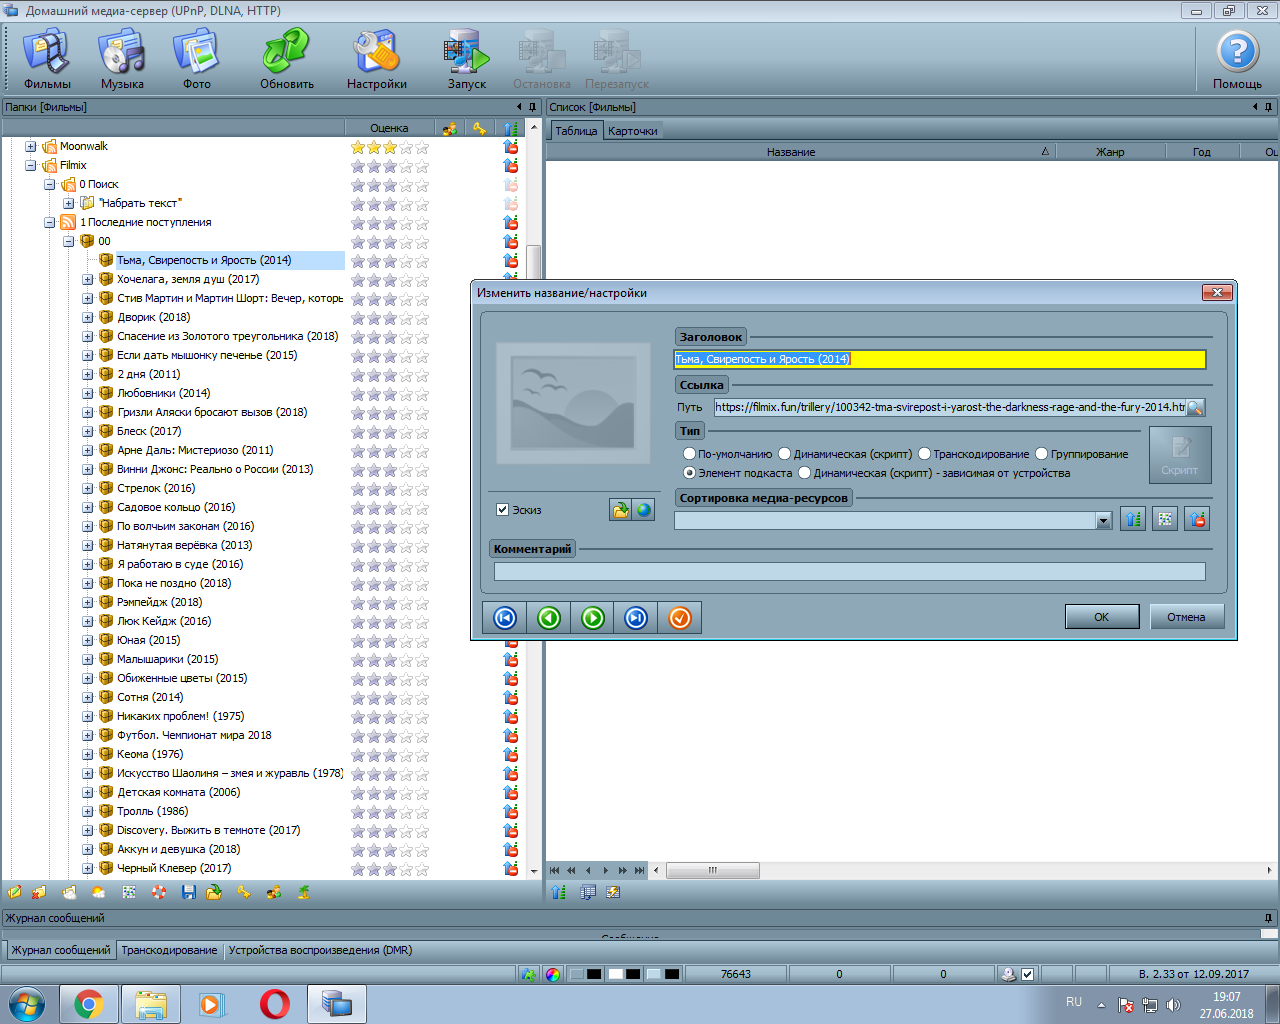This screenshot has width=1280, height=1024.
Task: Collapse the Filmix folder tree node
Action: point(31,166)
